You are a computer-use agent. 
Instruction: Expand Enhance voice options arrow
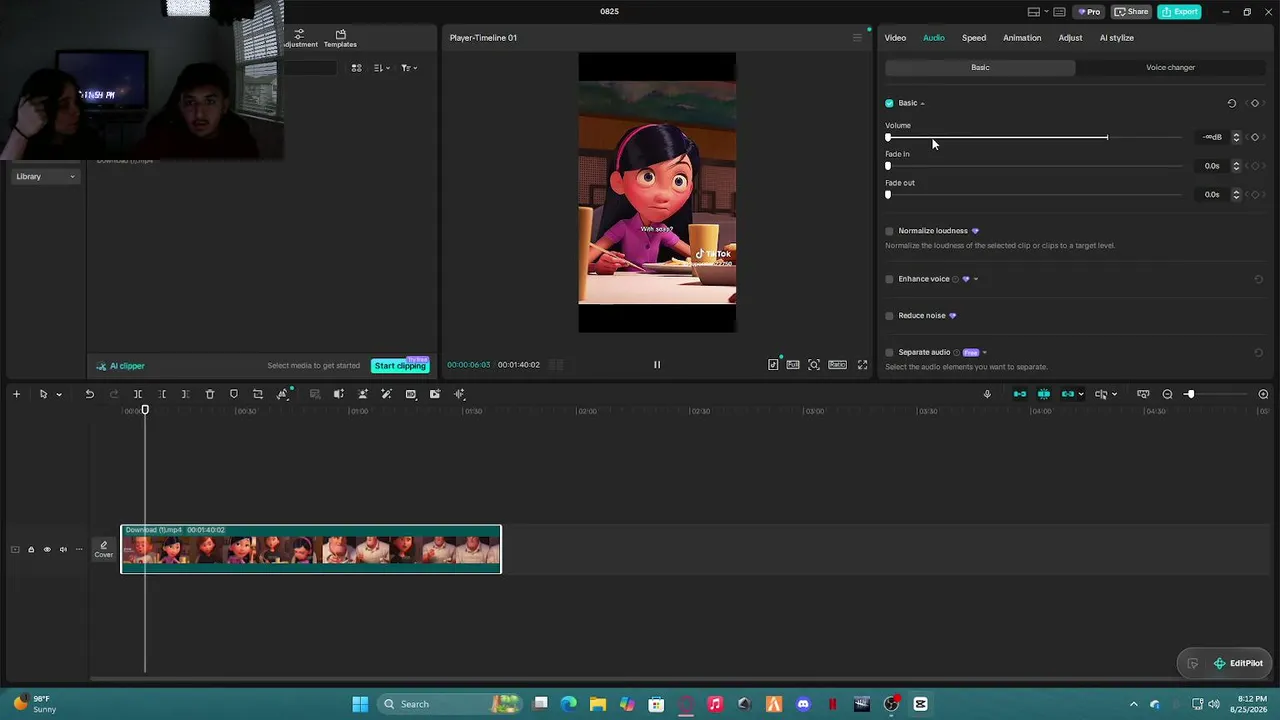976,279
